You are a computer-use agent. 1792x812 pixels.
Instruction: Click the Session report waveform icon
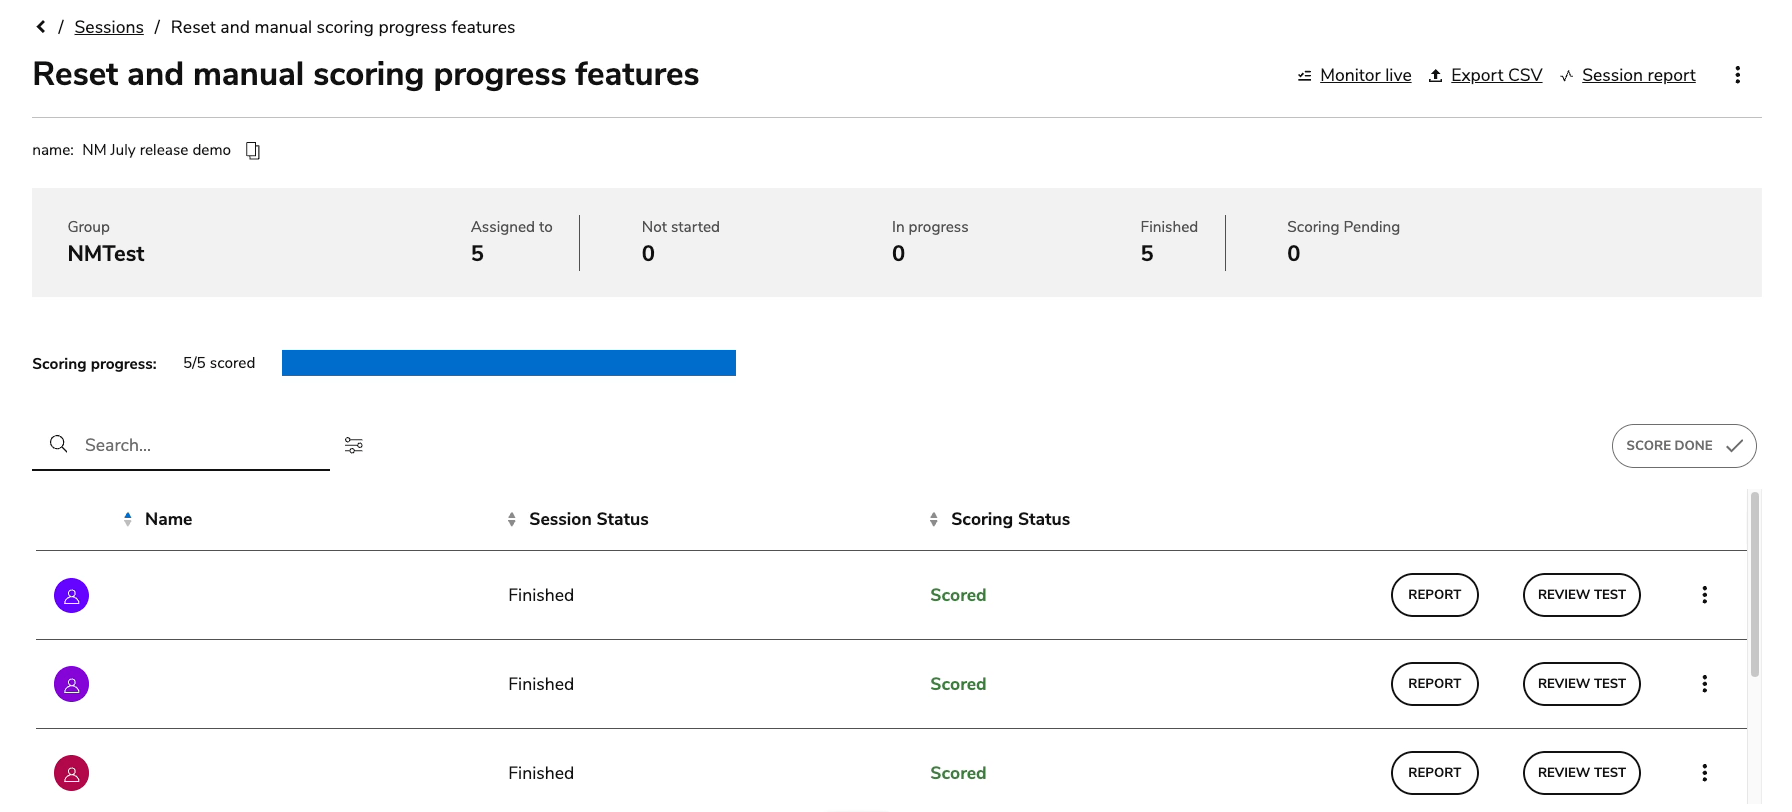1566,75
